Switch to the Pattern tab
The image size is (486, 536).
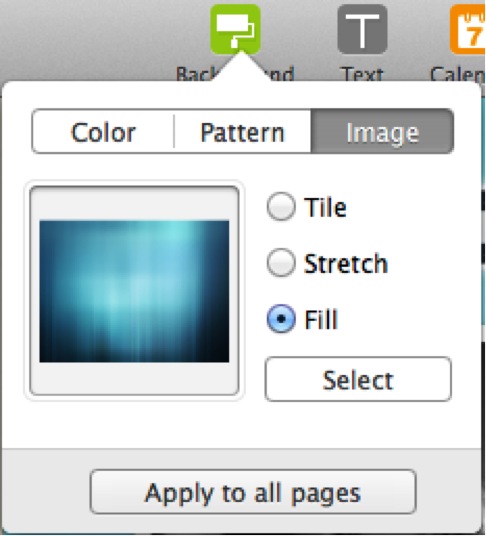pyautogui.click(x=243, y=132)
